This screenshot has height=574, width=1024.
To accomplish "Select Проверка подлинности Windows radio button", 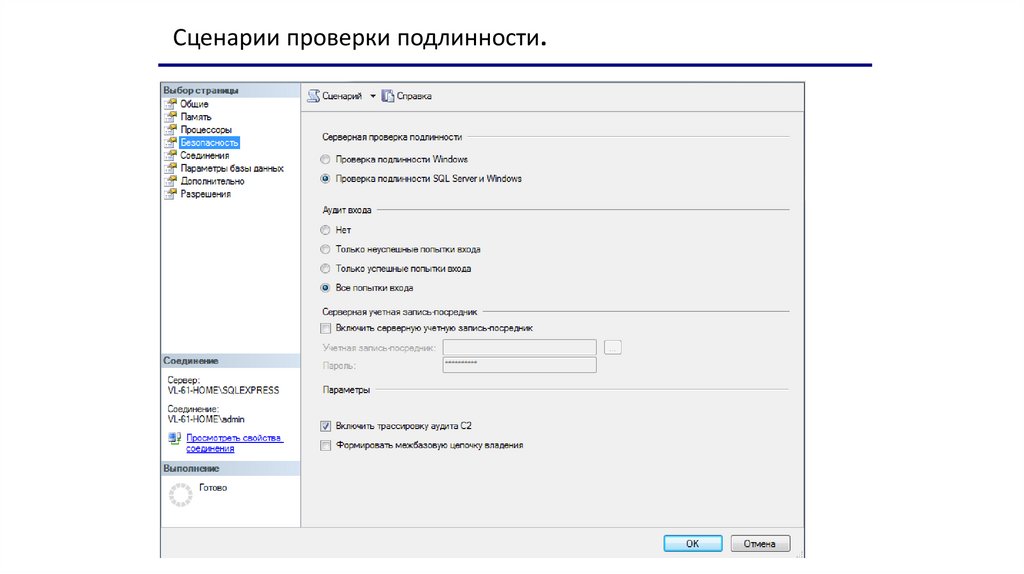I will coord(325,160).
